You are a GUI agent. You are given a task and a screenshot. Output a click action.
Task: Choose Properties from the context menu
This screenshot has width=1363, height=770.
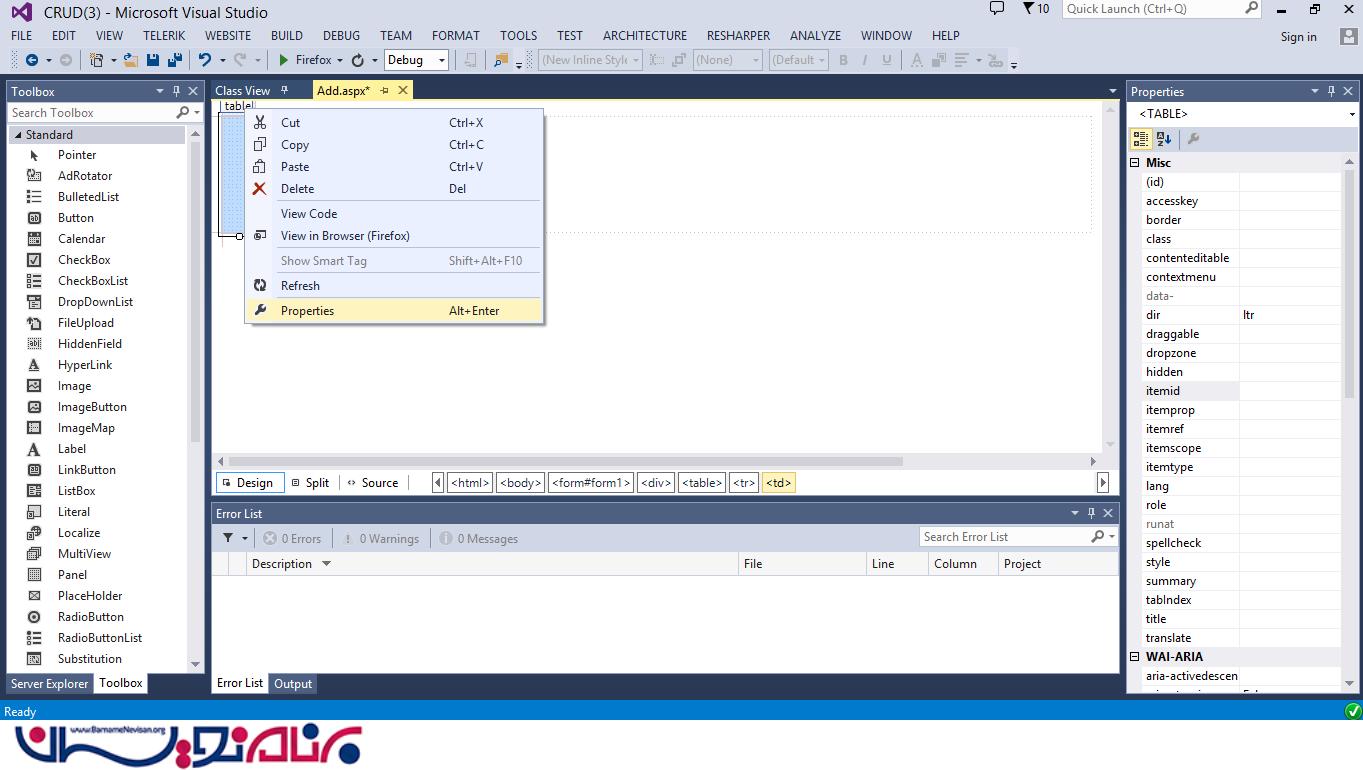307,311
